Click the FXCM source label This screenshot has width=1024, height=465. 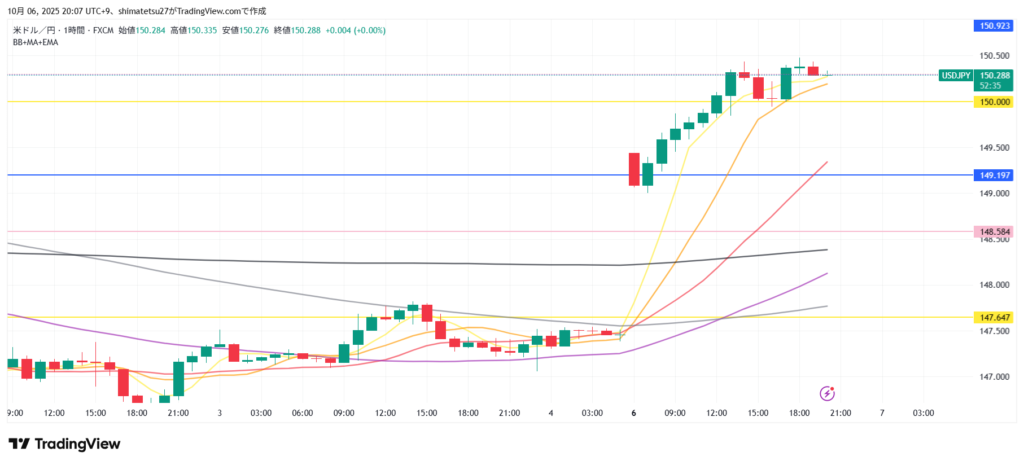click(100, 30)
